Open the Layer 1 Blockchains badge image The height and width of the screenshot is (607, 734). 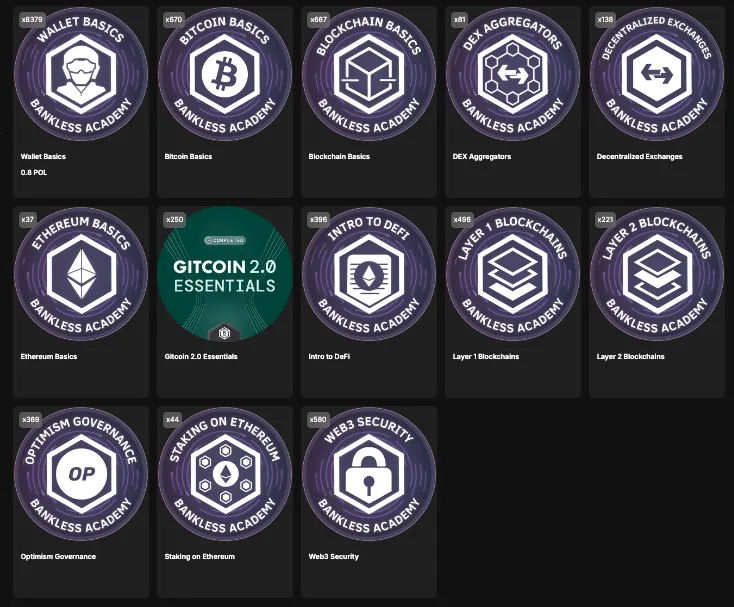tap(513, 274)
